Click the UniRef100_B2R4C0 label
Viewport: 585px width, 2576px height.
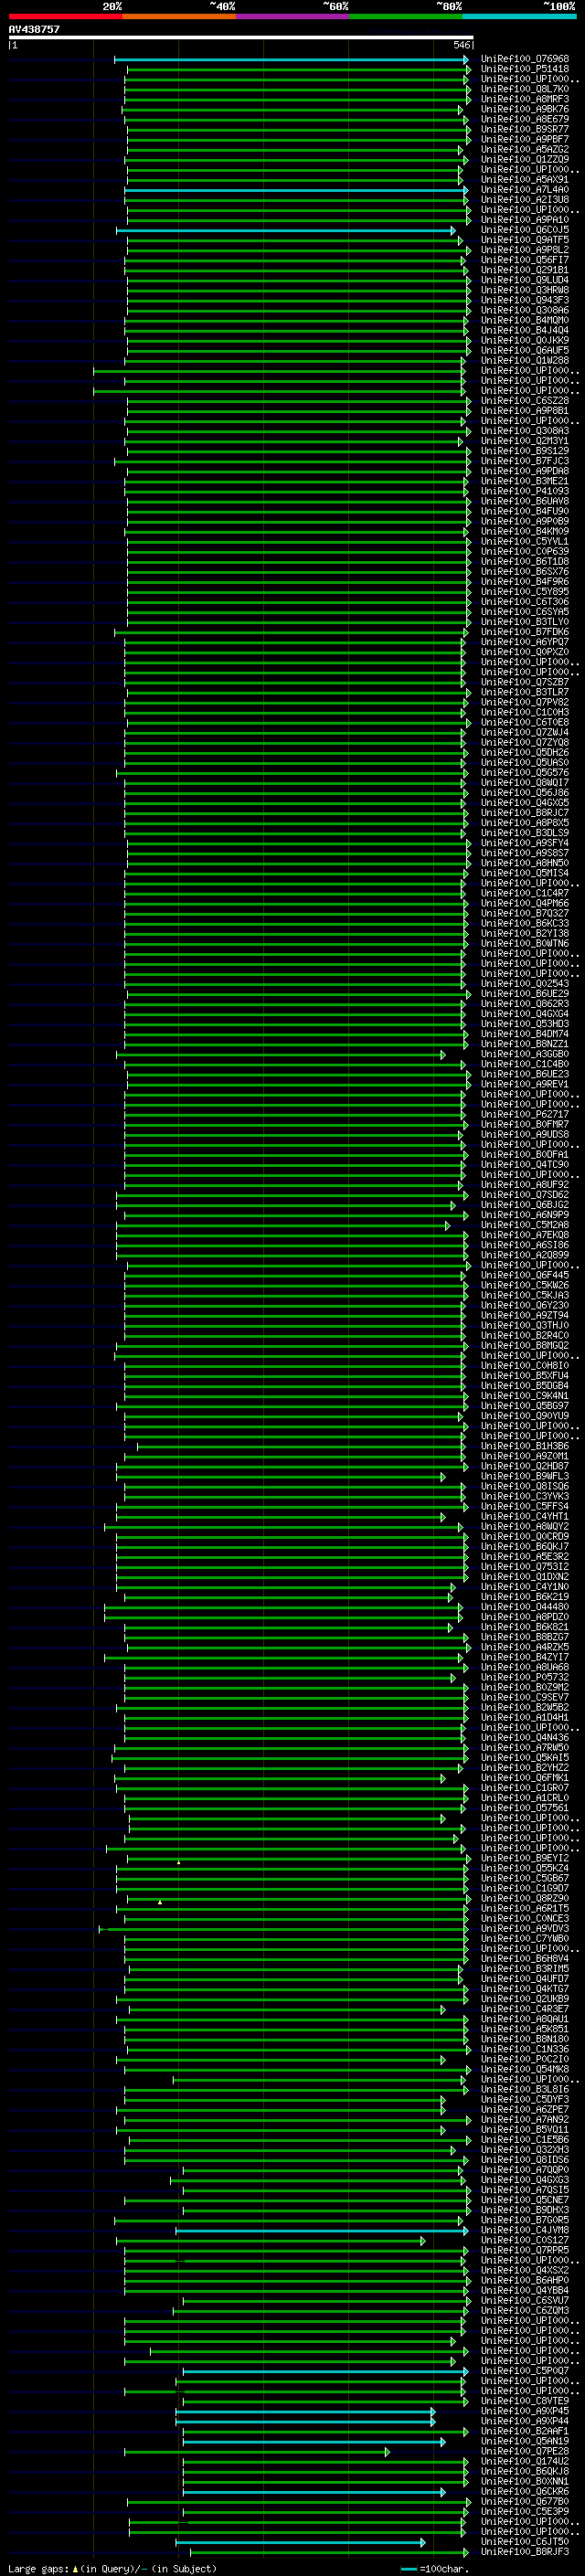click(524, 1335)
